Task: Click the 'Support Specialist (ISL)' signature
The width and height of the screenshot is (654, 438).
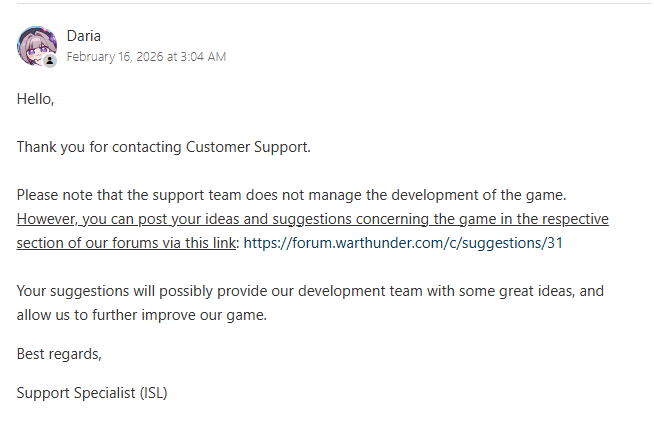Action: click(x=92, y=392)
